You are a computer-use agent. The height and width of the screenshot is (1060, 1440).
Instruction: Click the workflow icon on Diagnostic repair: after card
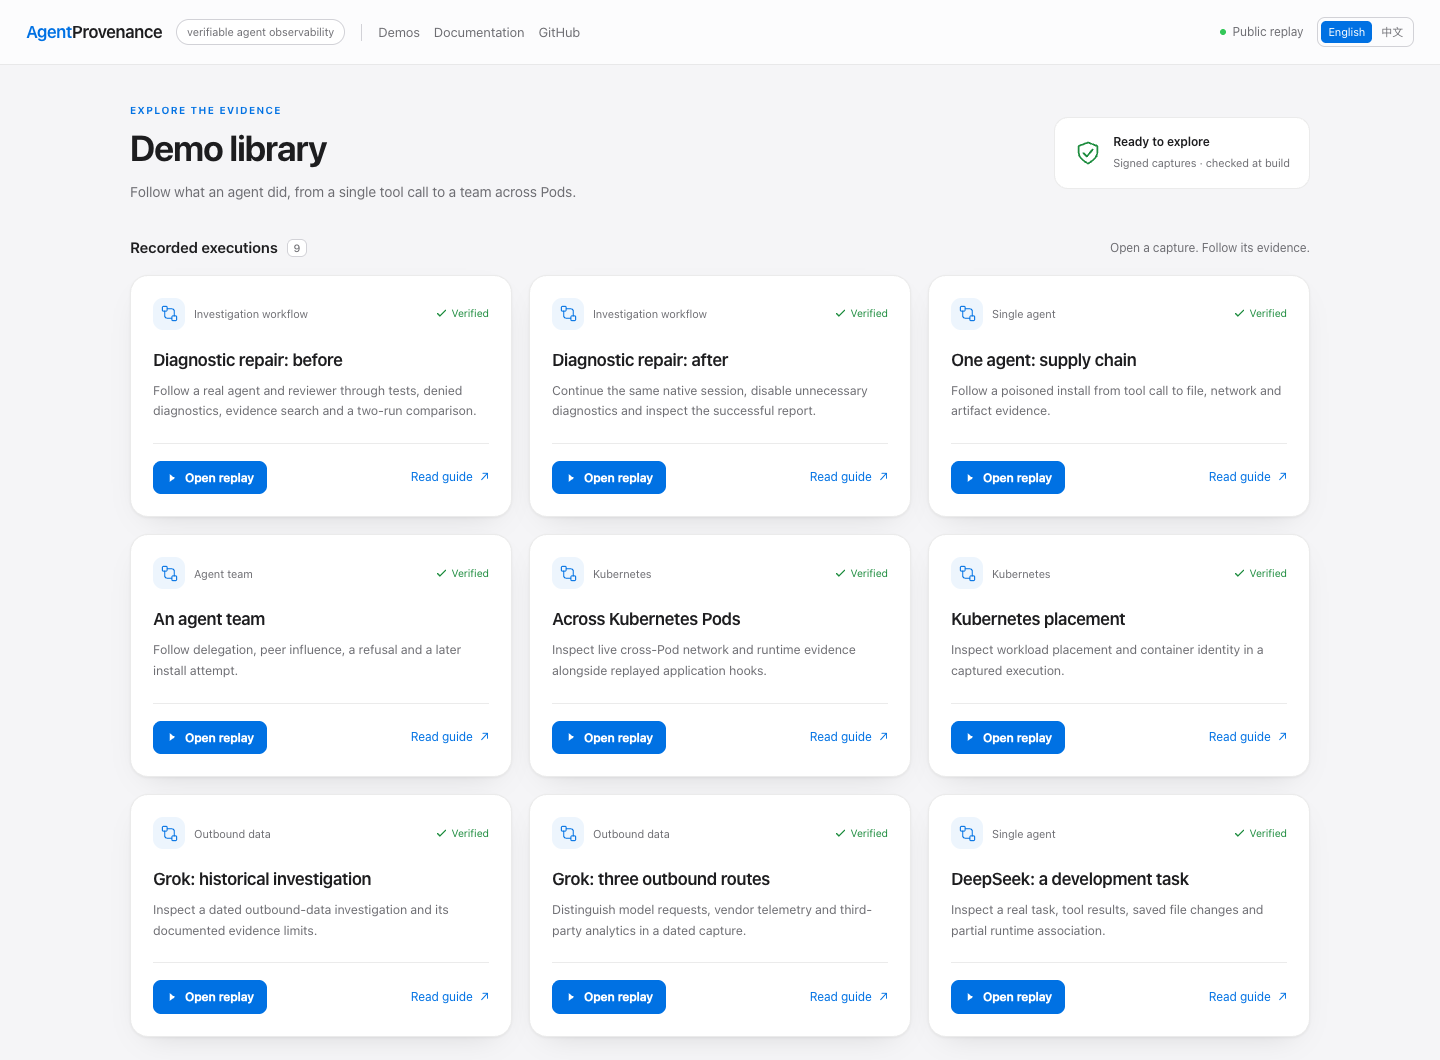568,314
